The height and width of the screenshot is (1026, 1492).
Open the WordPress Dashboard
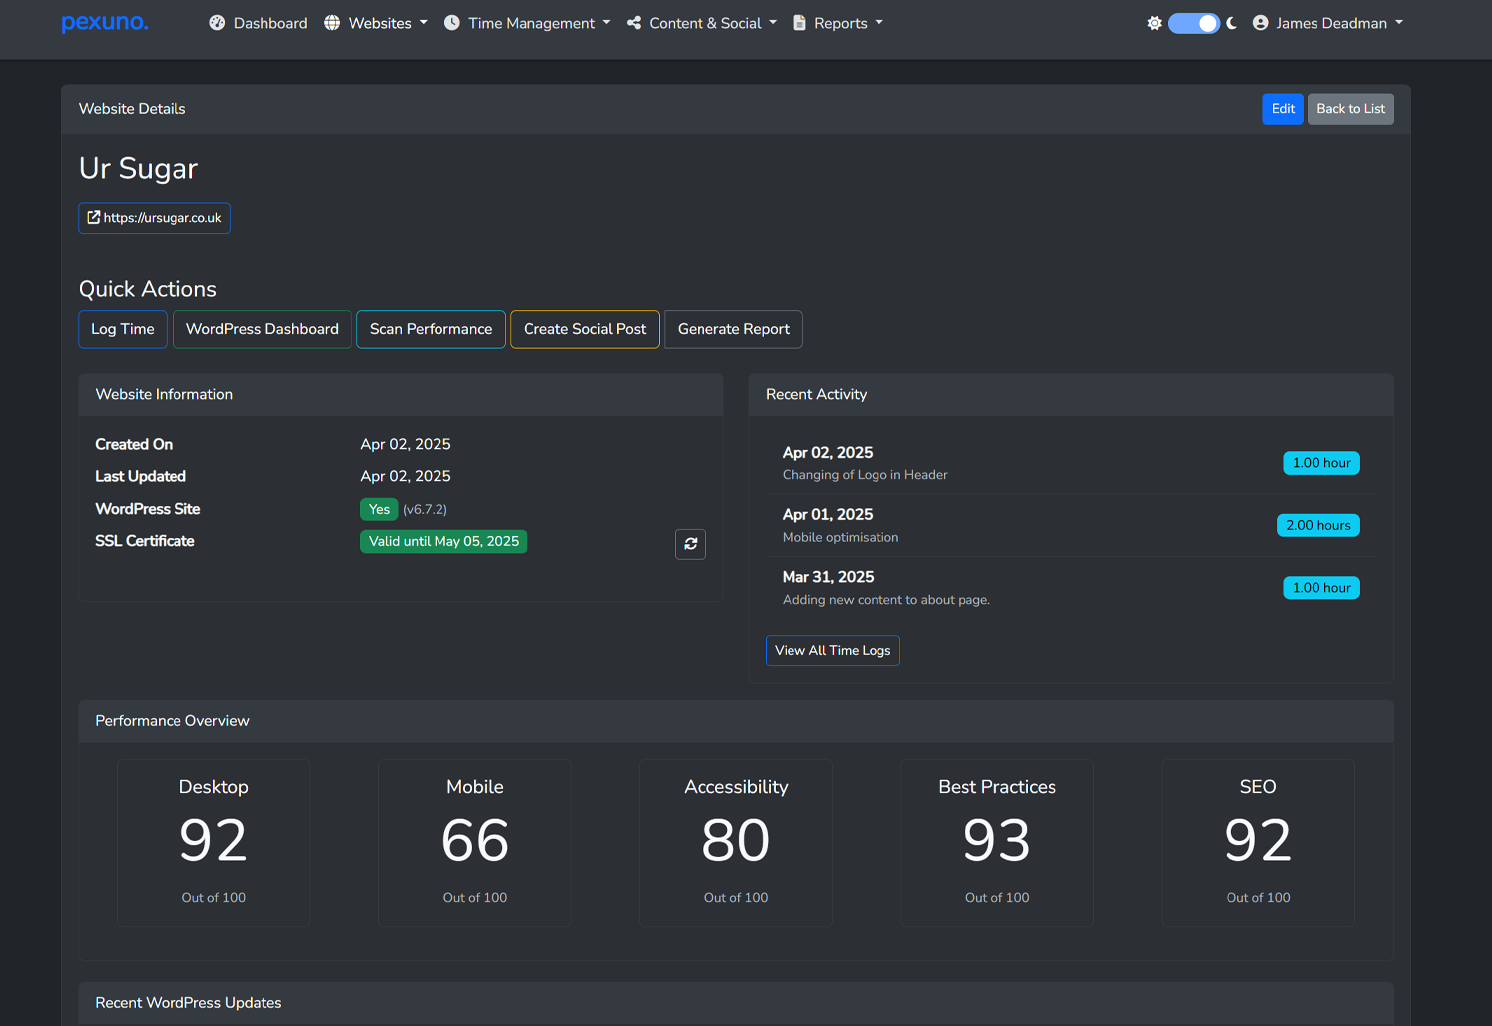(x=262, y=329)
